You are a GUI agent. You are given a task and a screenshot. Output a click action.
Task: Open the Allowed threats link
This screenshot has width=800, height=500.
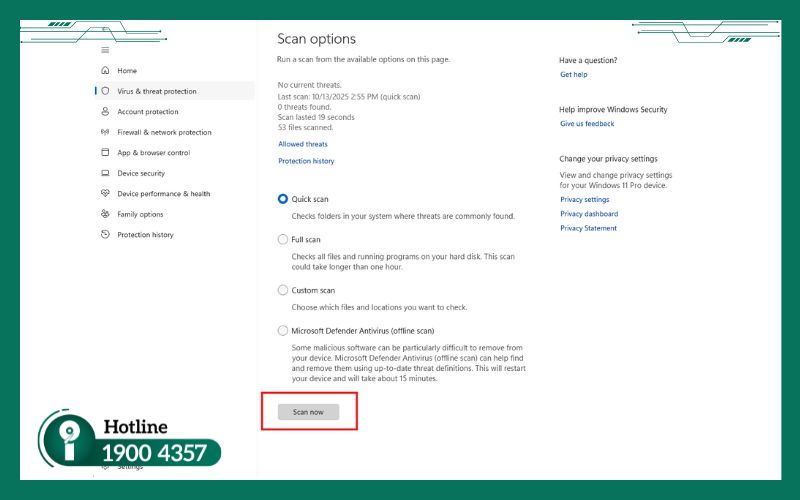(x=302, y=144)
